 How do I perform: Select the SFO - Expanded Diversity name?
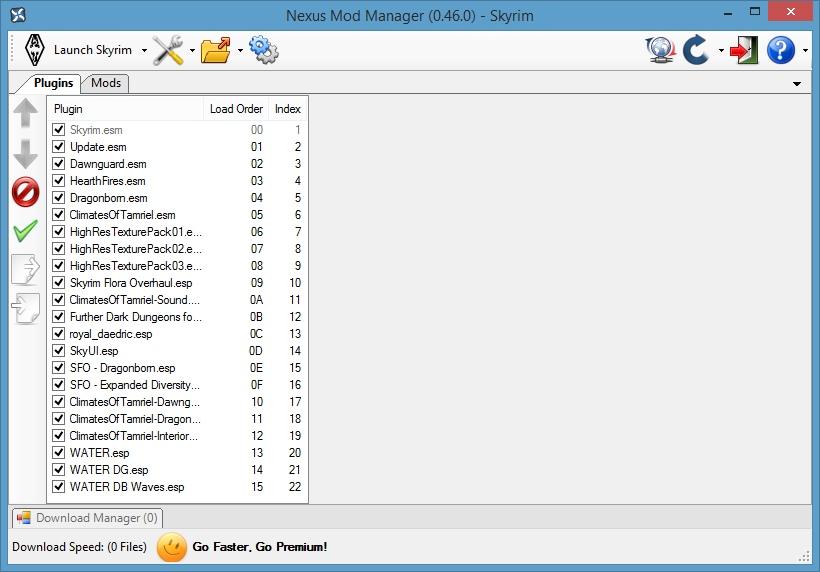point(135,385)
